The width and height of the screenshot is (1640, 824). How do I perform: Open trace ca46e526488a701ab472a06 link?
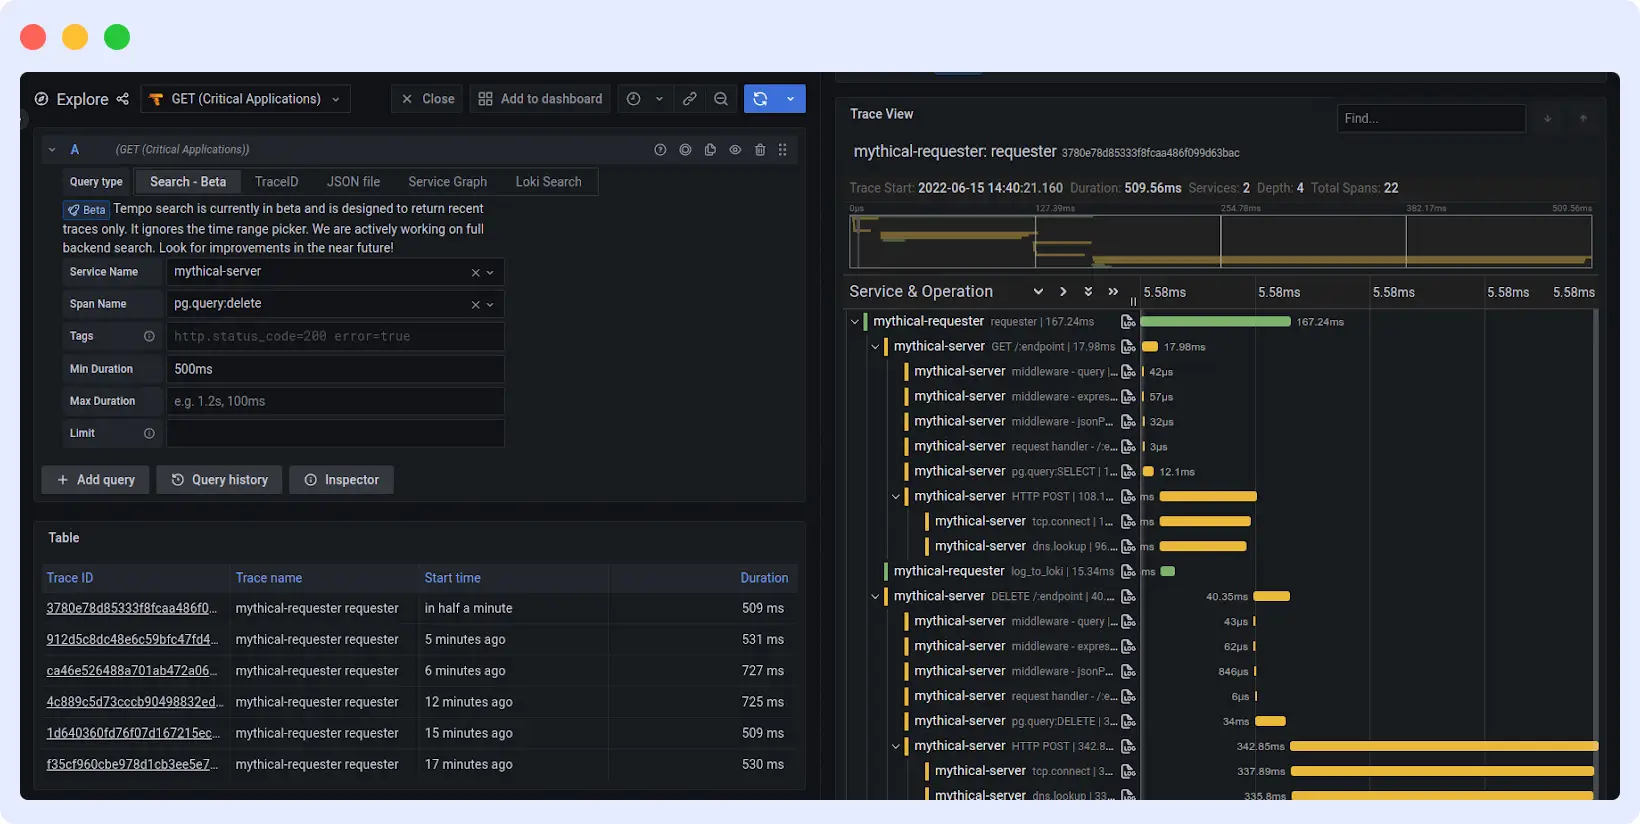pos(132,671)
